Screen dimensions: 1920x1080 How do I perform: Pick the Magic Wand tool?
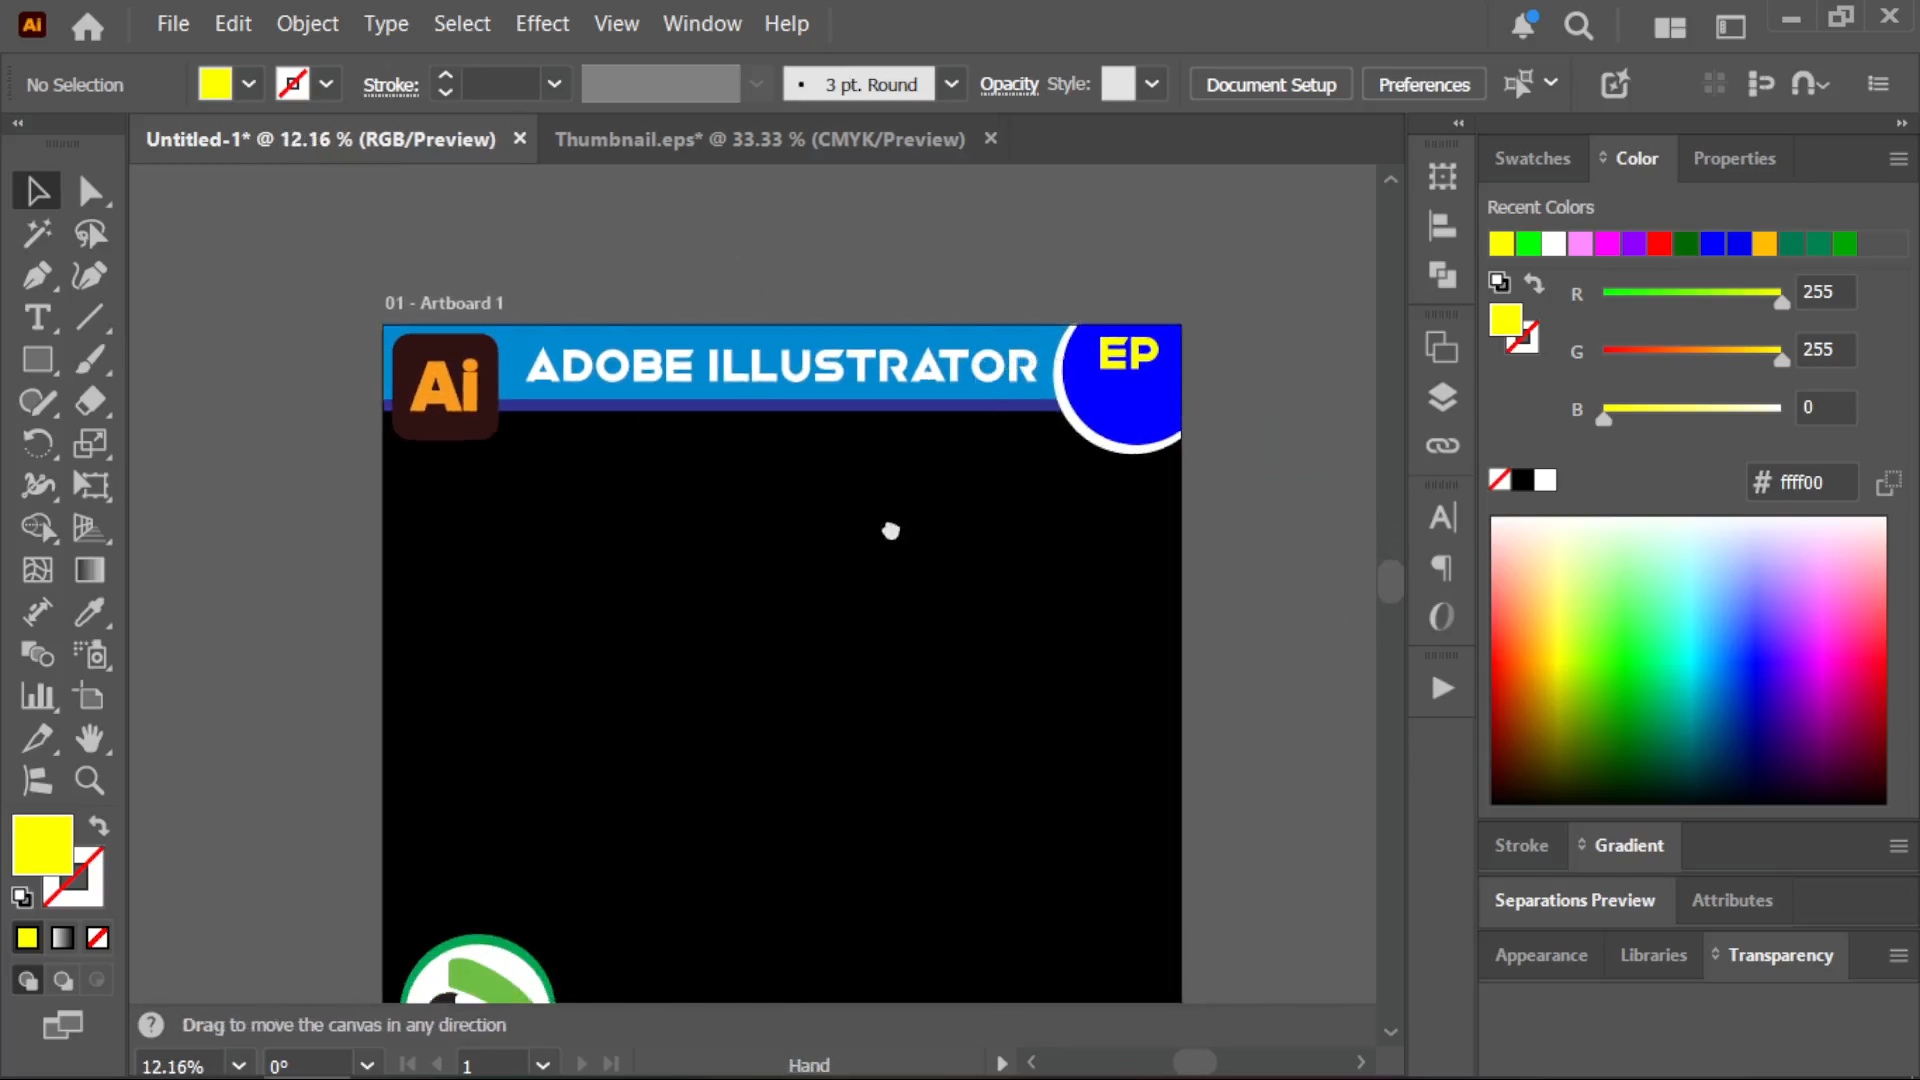pyautogui.click(x=37, y=234)
